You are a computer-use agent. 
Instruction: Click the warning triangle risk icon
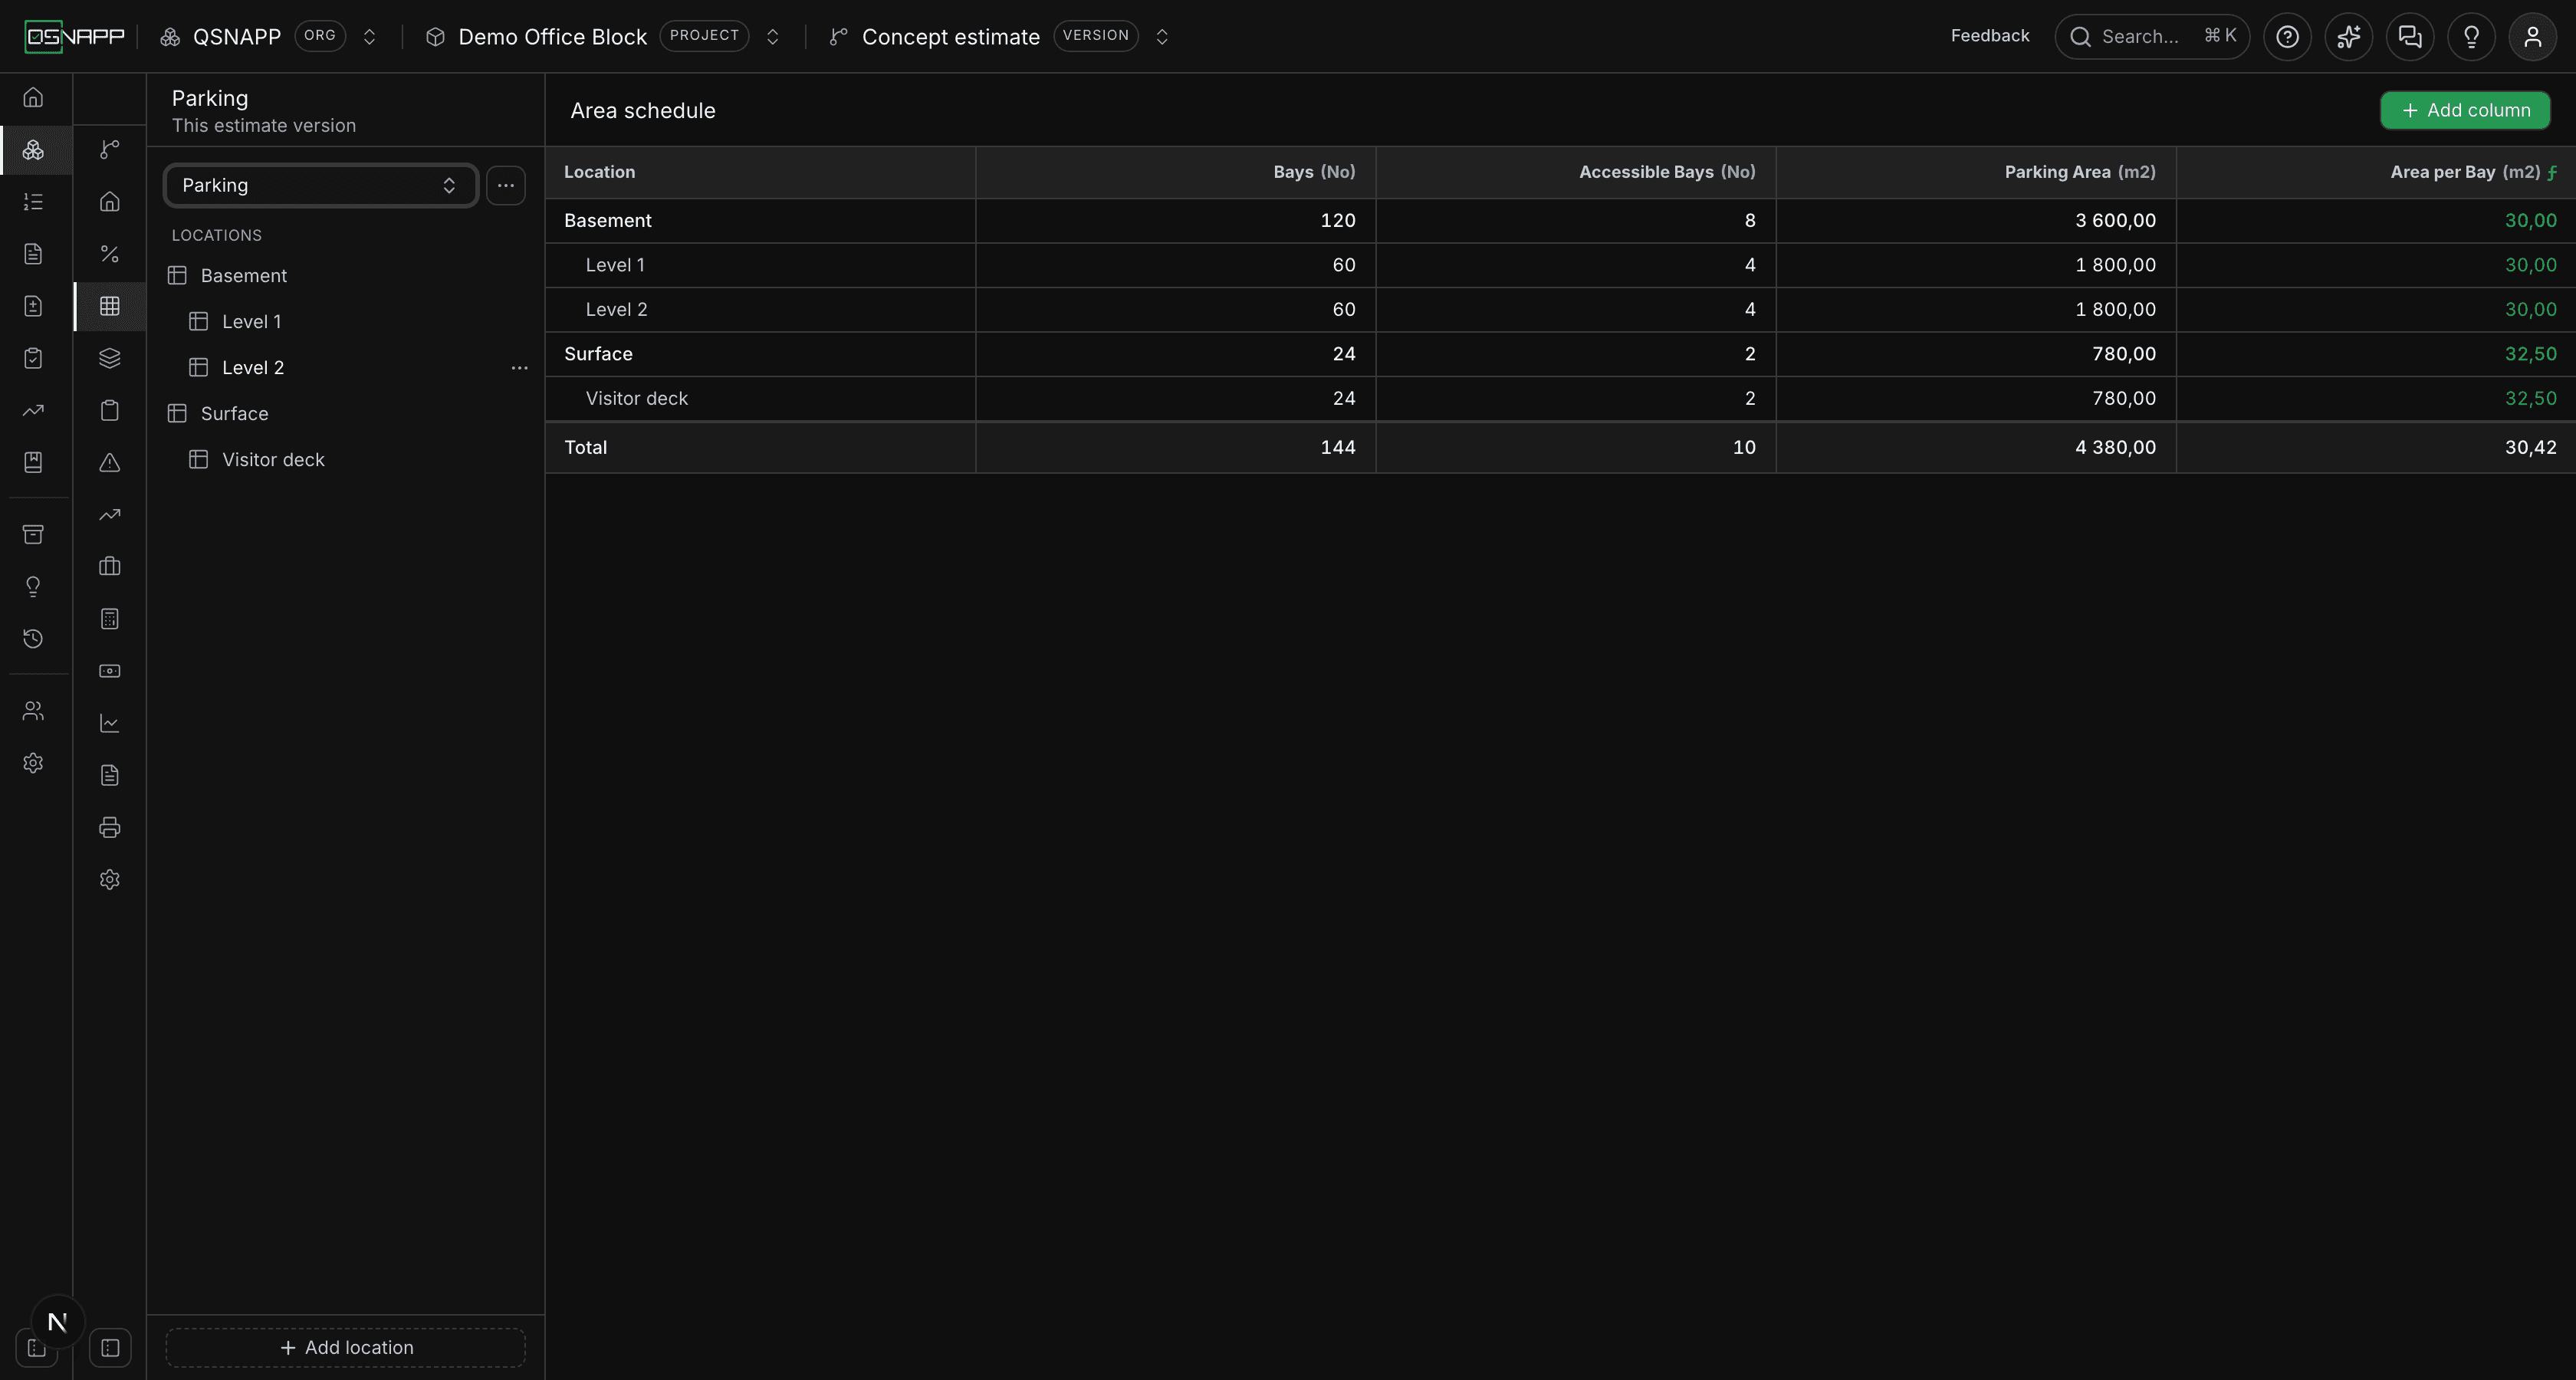pyautogui.click(x=110, y=462)
